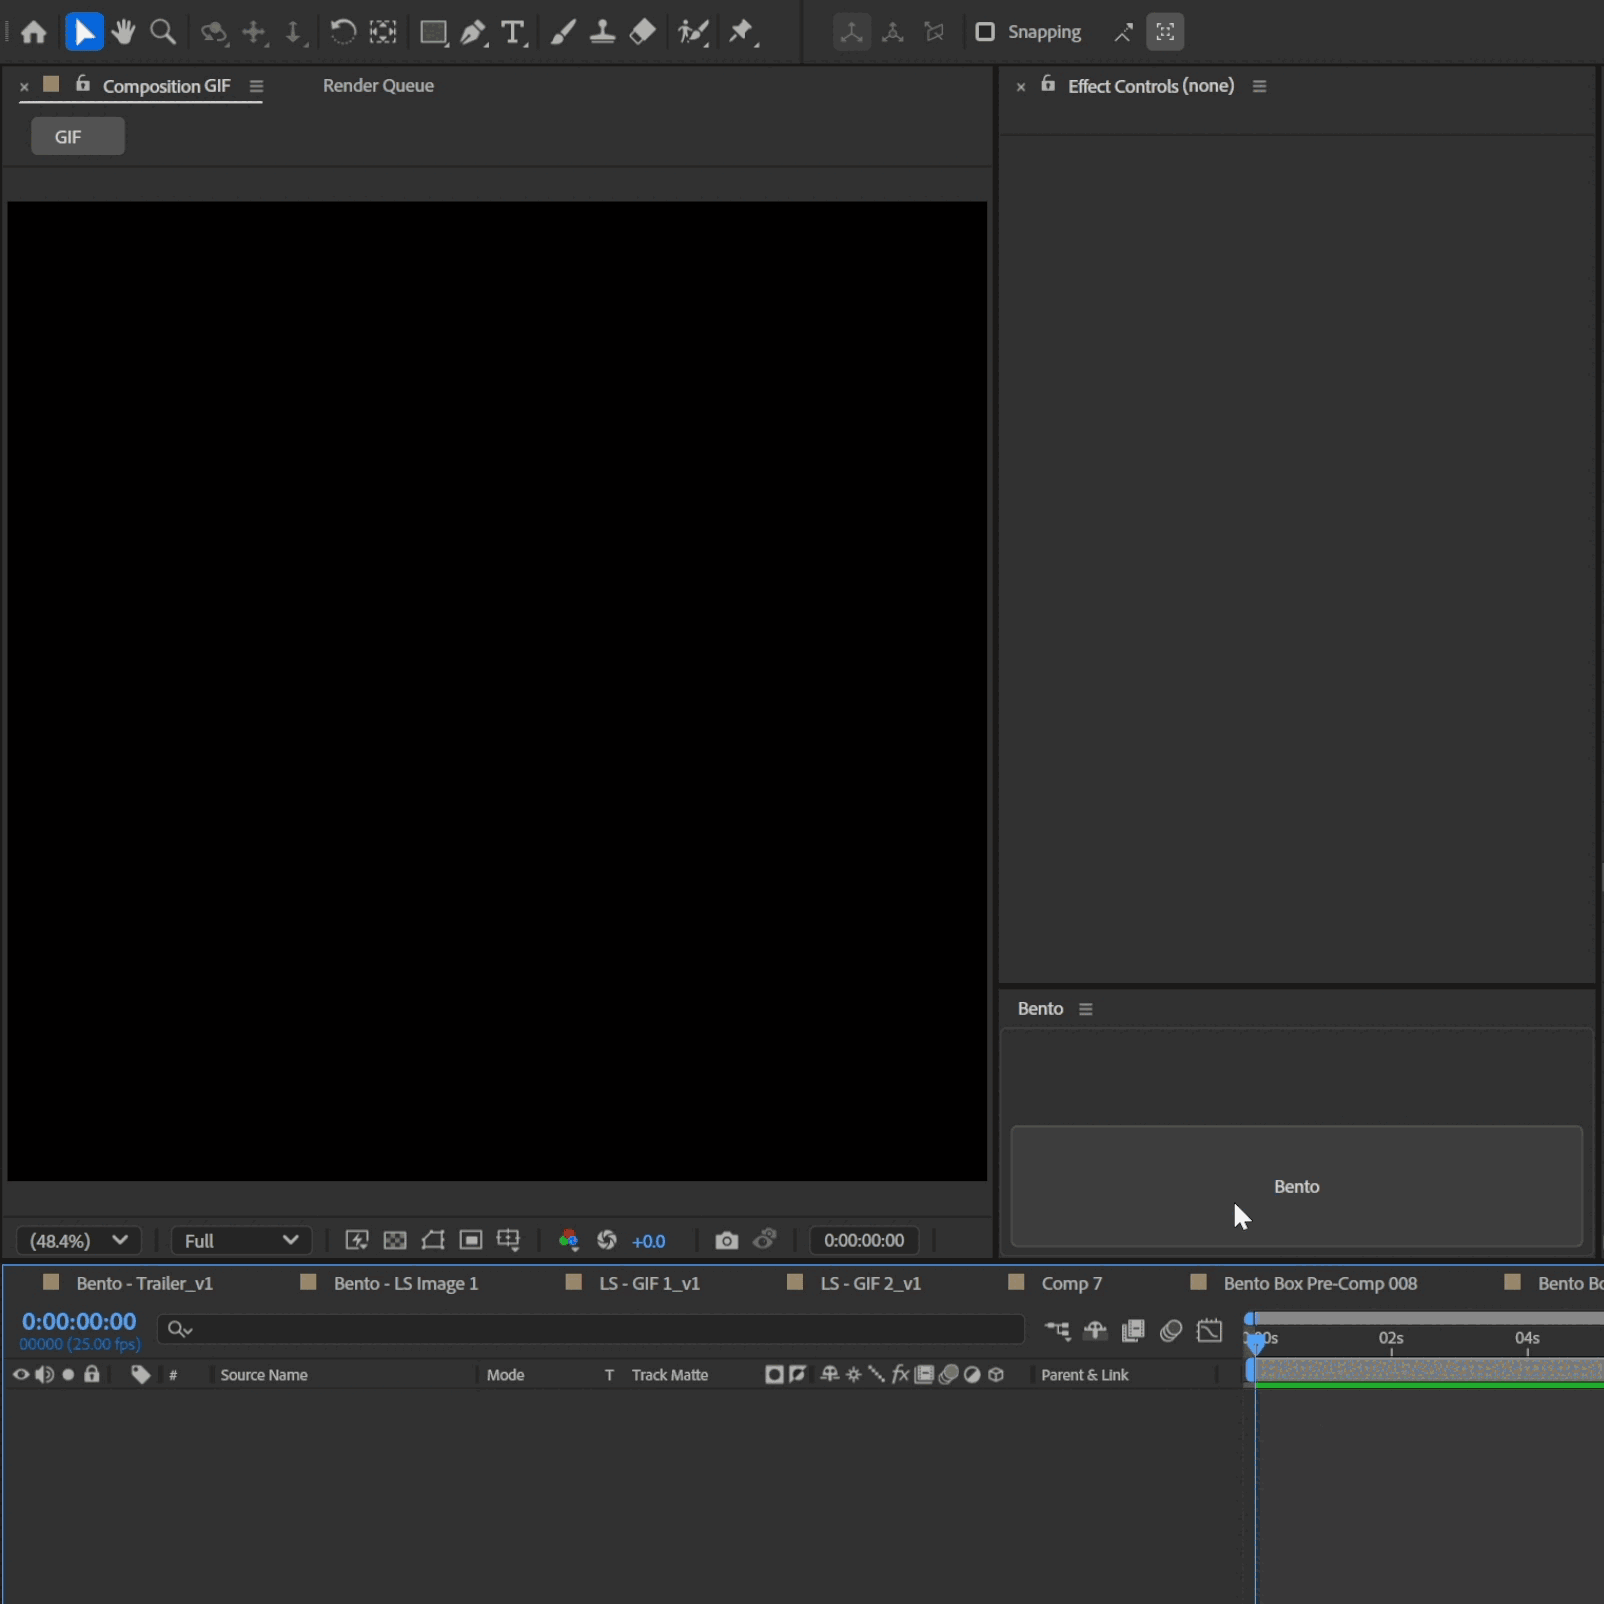Click the +0.0 exposure value
This screenshot has width=1604, height=1604.
click(x=649, y=1241)
